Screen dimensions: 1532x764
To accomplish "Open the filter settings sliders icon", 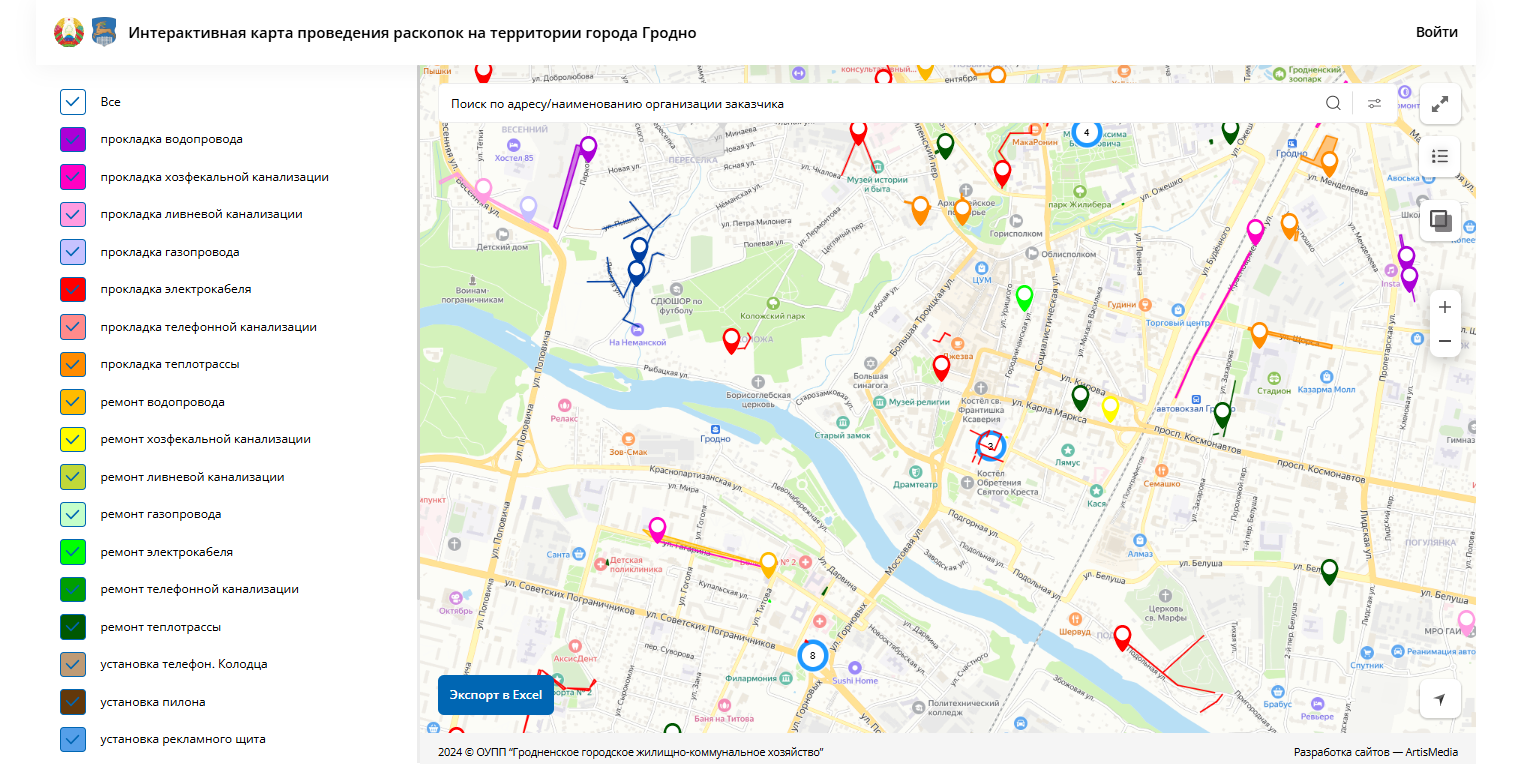I will (1374, 102).
